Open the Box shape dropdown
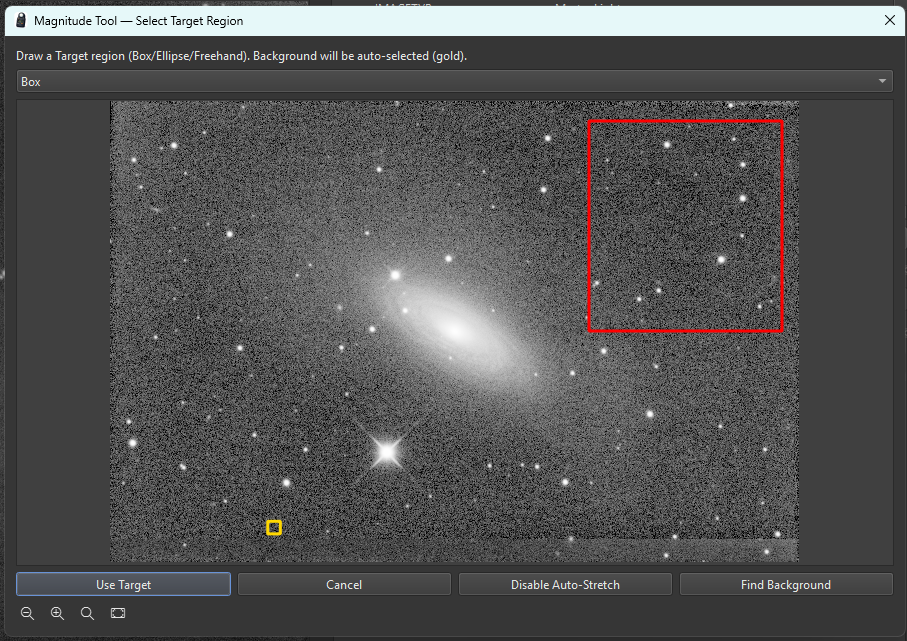 pyautogui.click(x=454, y=82)
